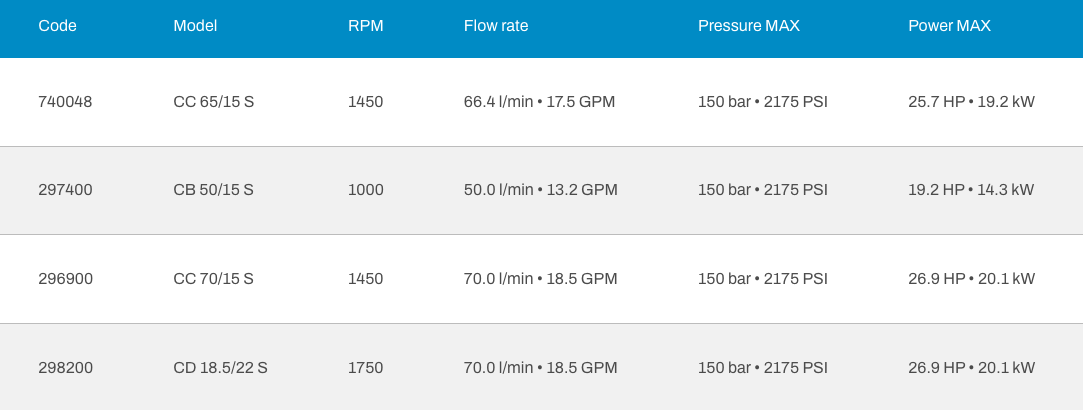Select the 1750 RPM cell
This screenshot has height=410, width=1083.
tap(366, 368)
